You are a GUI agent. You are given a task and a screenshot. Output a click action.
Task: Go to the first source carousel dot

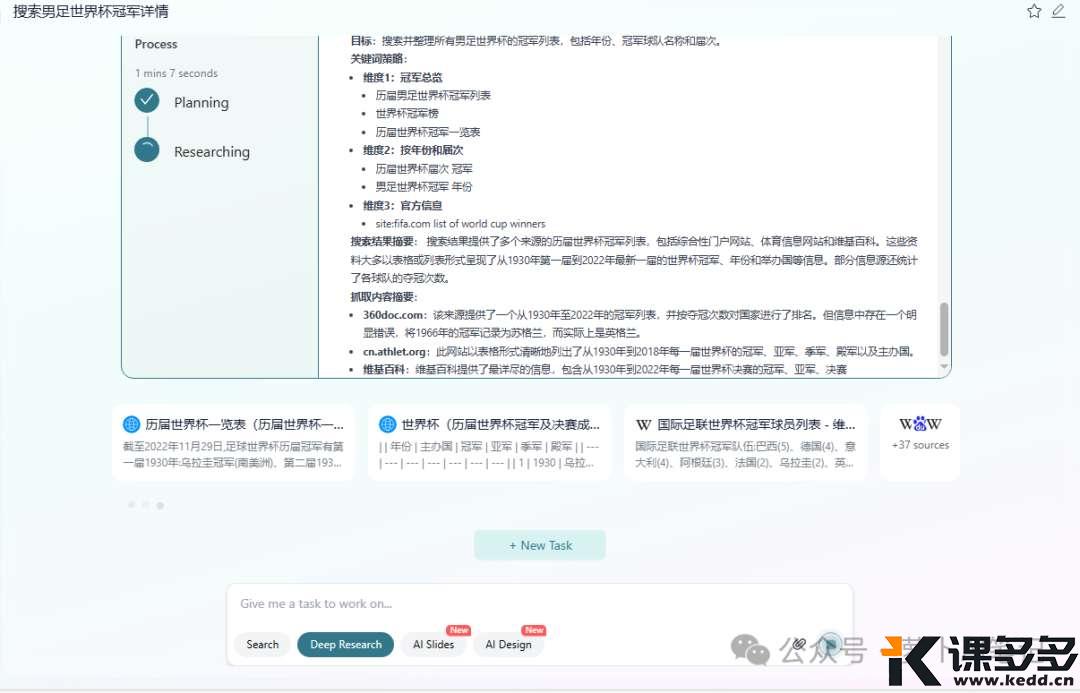pos(132,505)
